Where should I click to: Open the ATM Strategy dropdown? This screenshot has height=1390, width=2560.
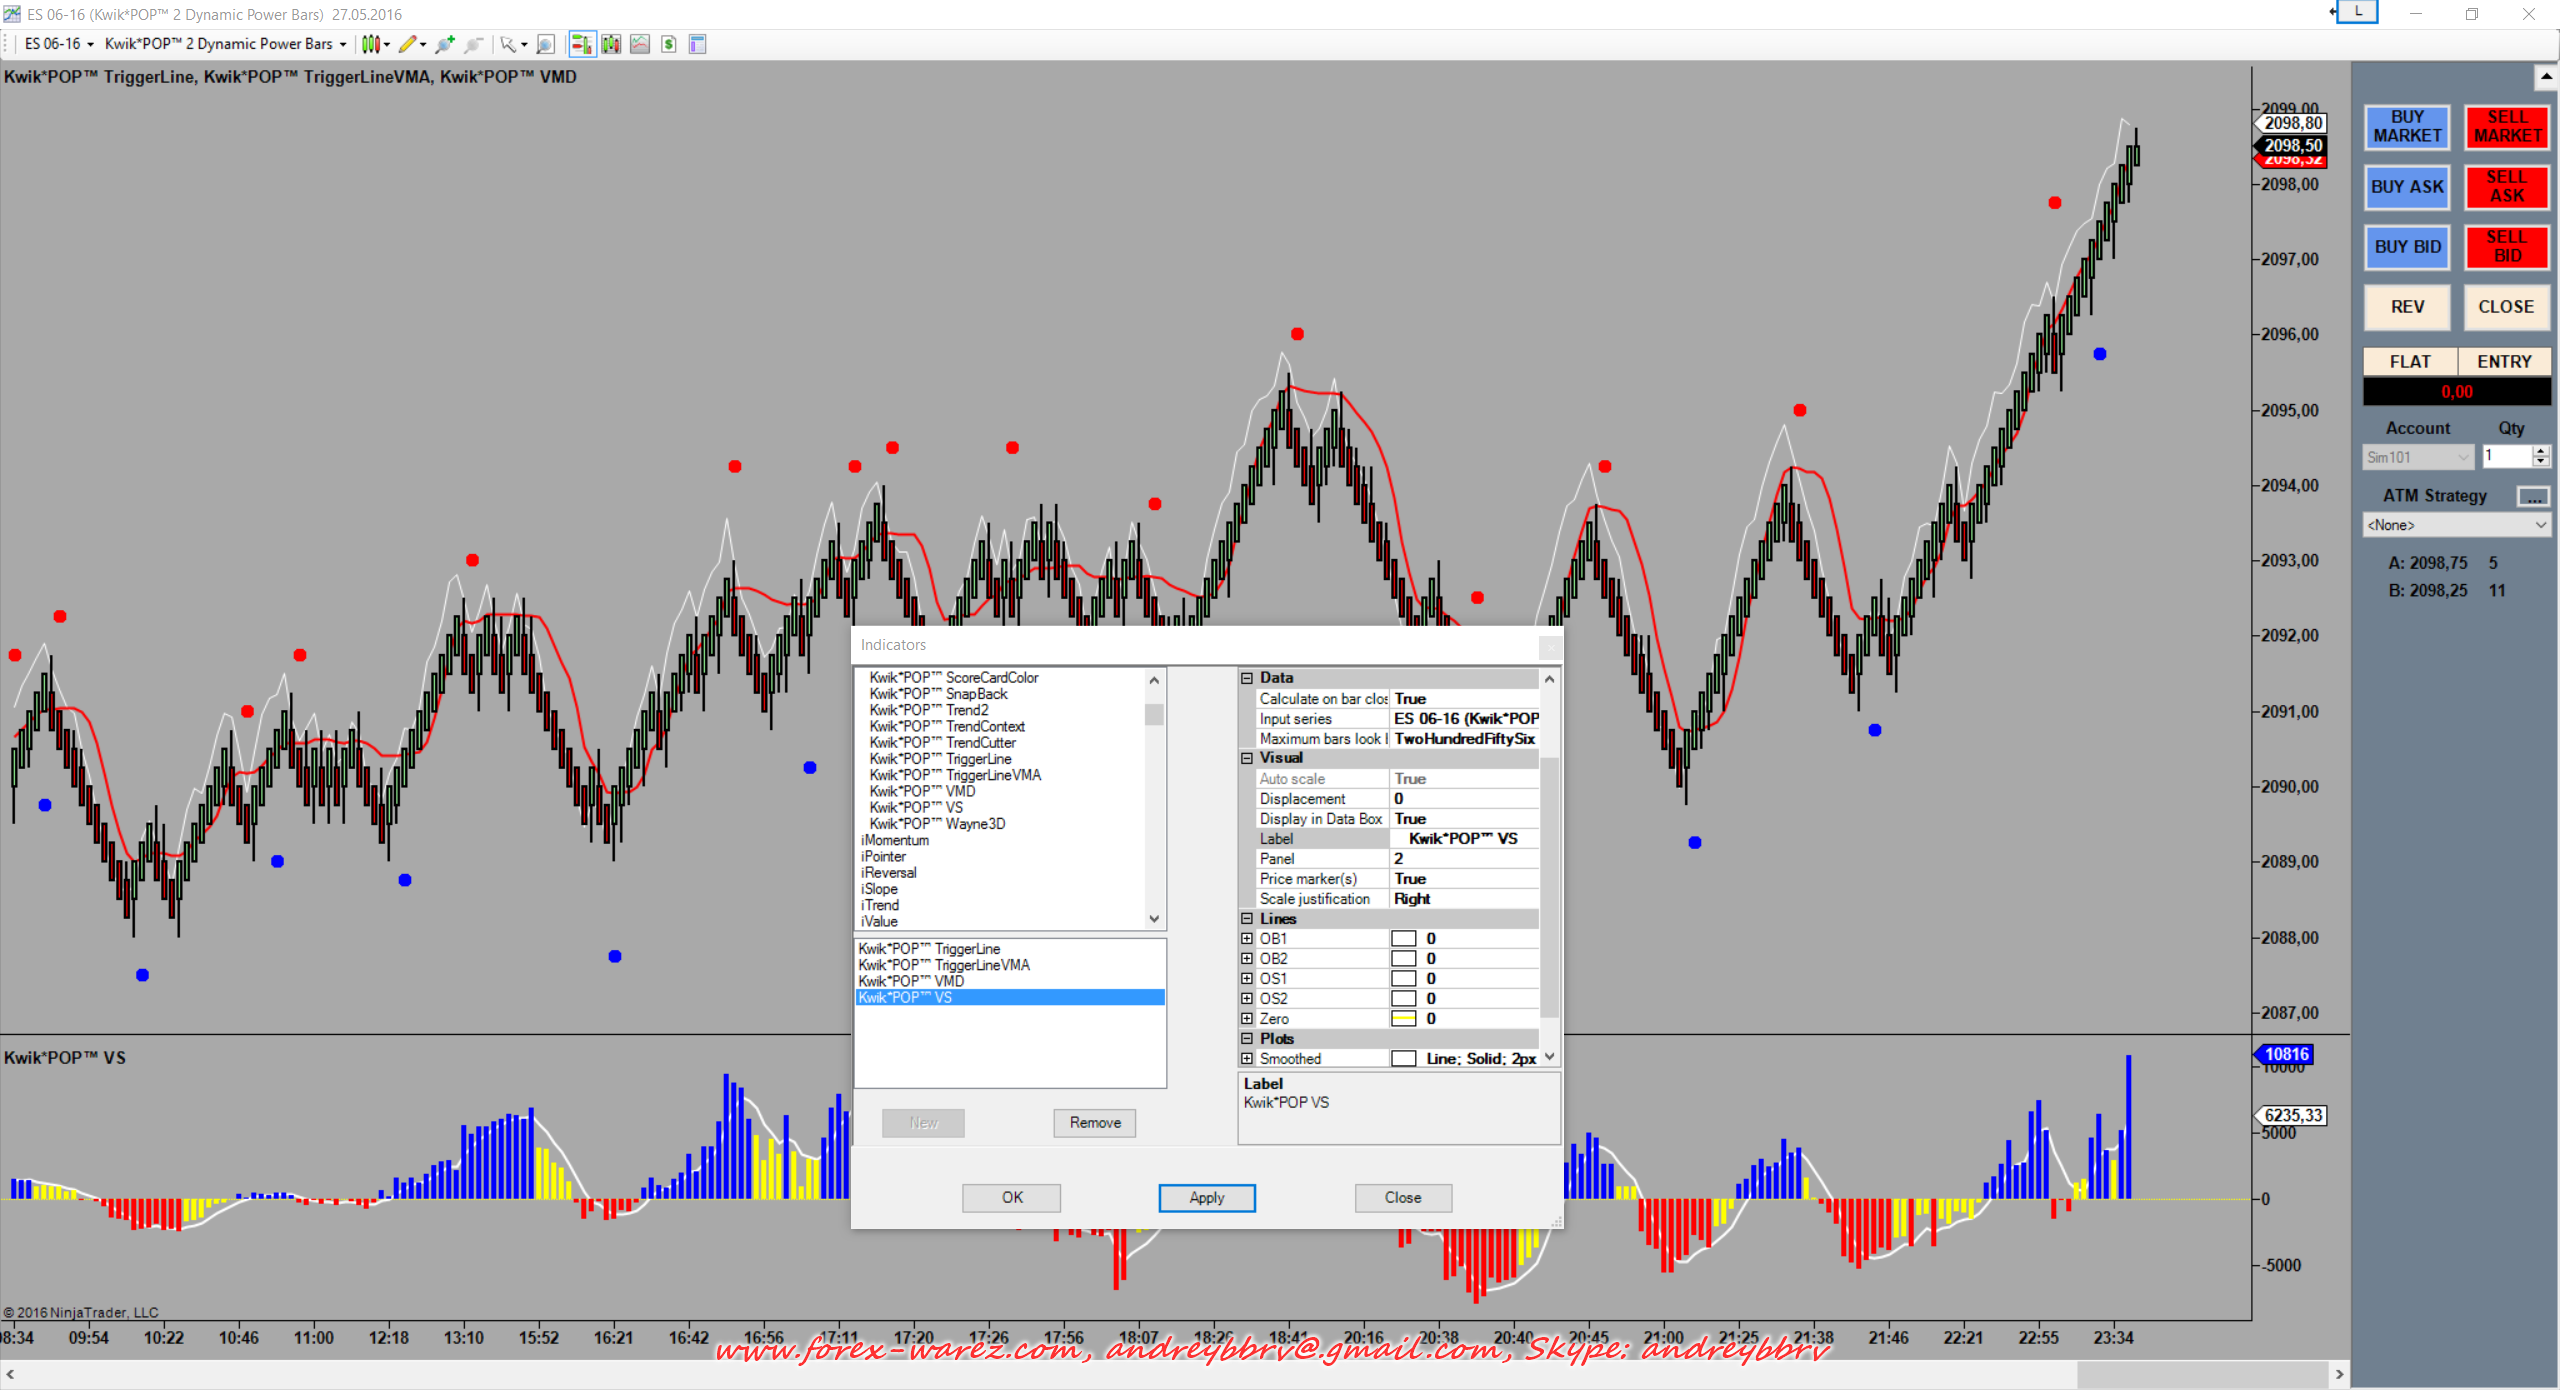point(2455,525)
